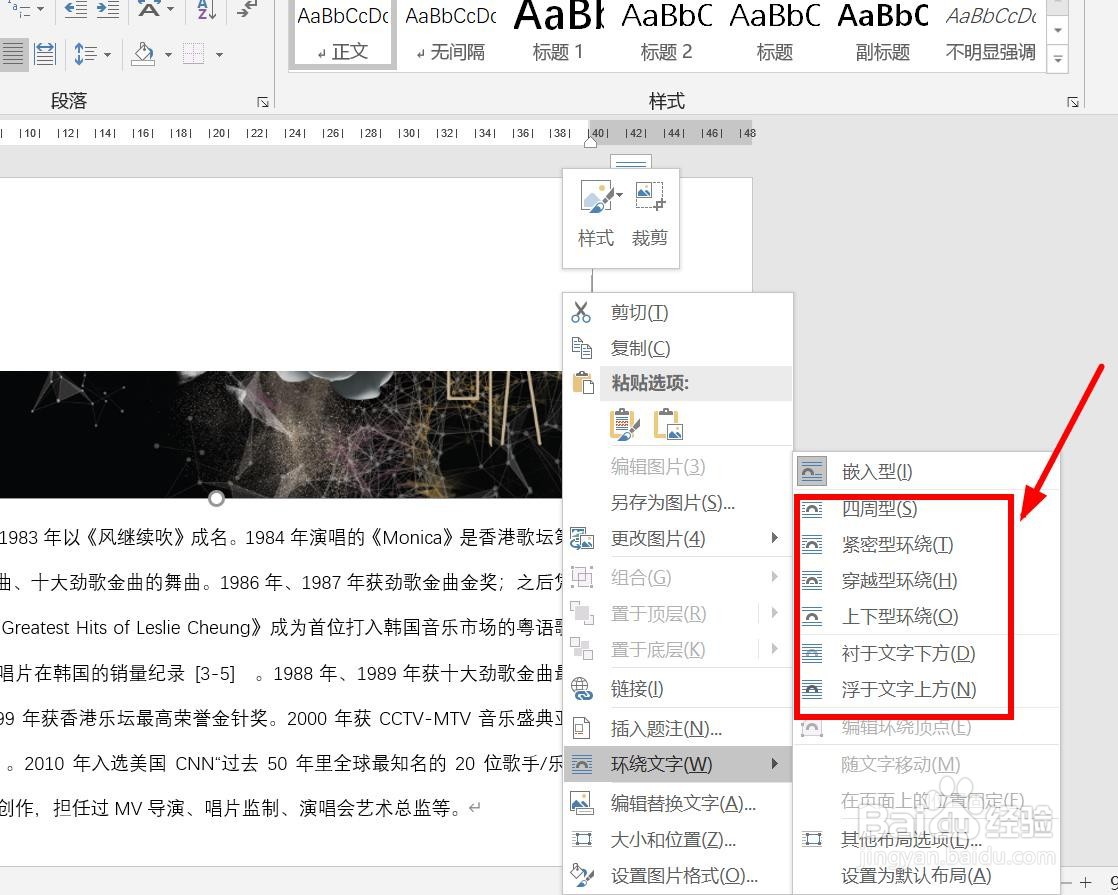The image size is (1118, 895).
Task: Select the 裁剪 (Crop) icon above the menu
Action: click(649, 197)
